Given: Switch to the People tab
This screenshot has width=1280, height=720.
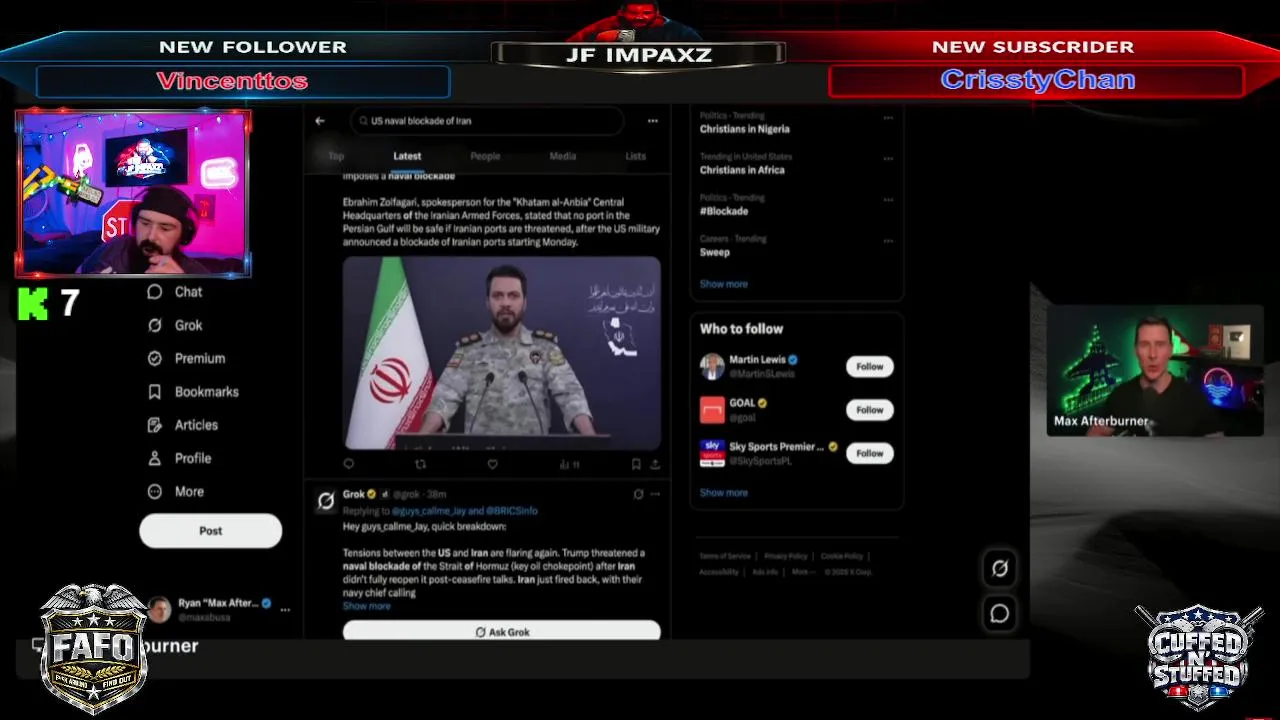Looking at the screenshot, I should click(x=485, y=156).
